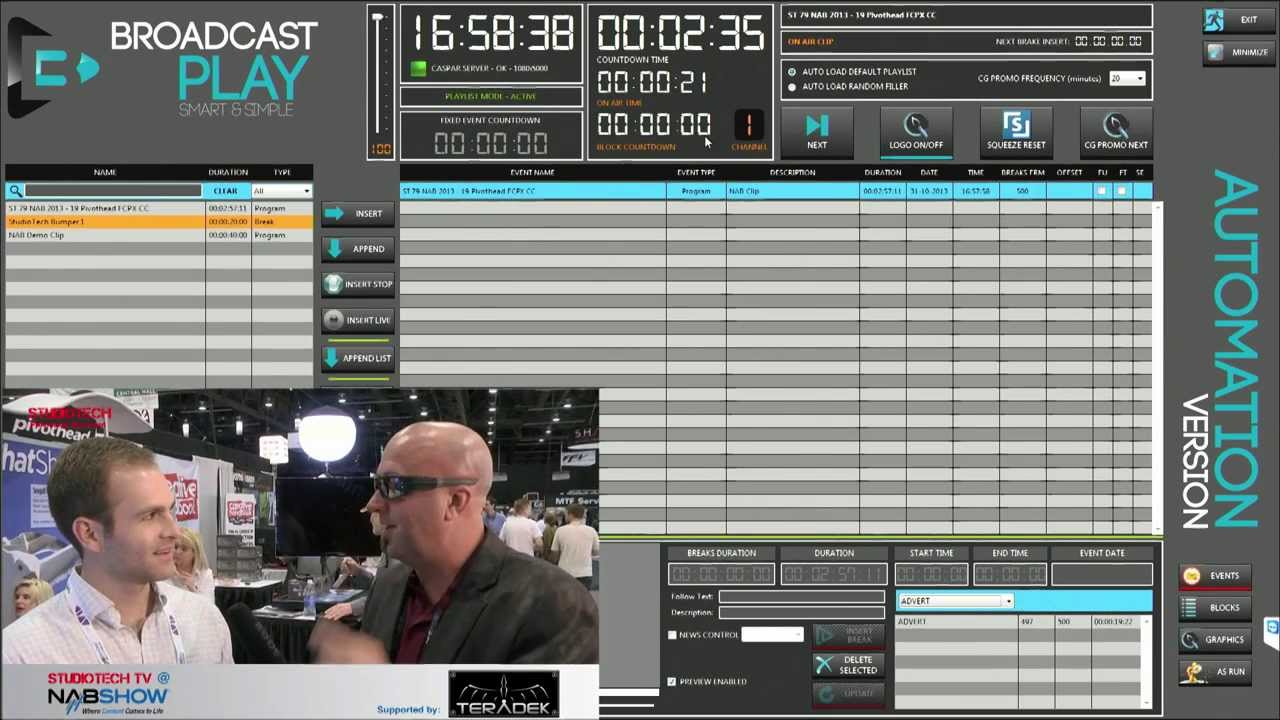
Task: Click the NEXT playback button
Action: [817, 130]
